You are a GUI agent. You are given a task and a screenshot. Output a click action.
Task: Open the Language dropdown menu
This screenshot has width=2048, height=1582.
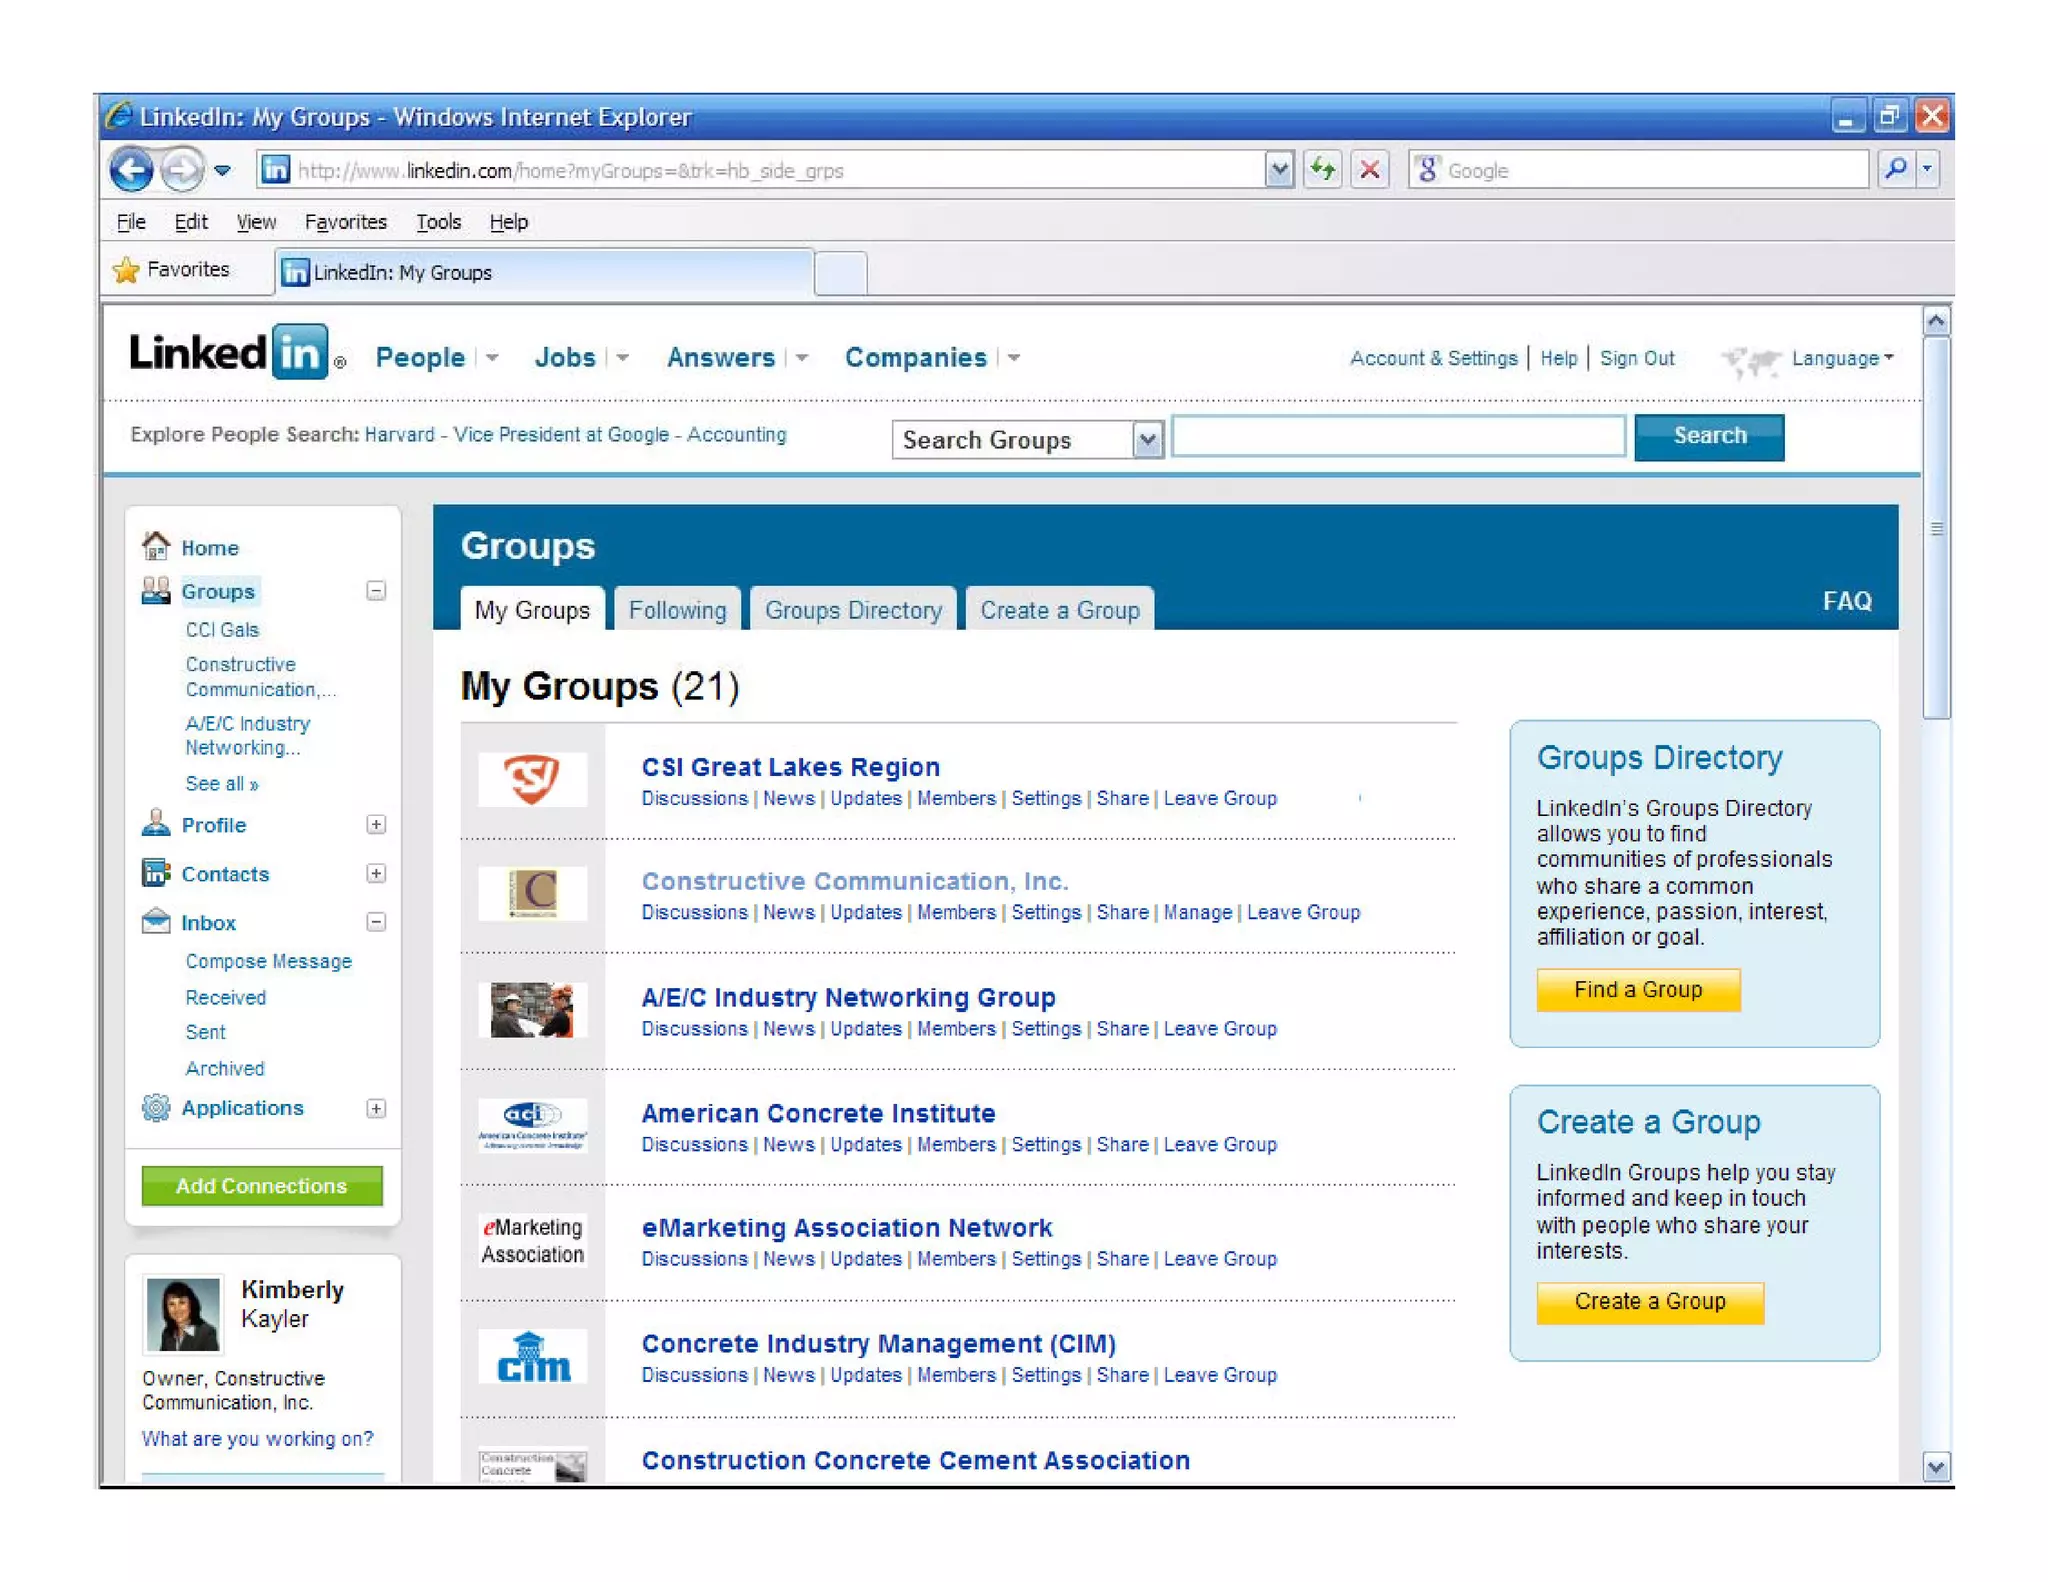click(x=1842, y=358)
